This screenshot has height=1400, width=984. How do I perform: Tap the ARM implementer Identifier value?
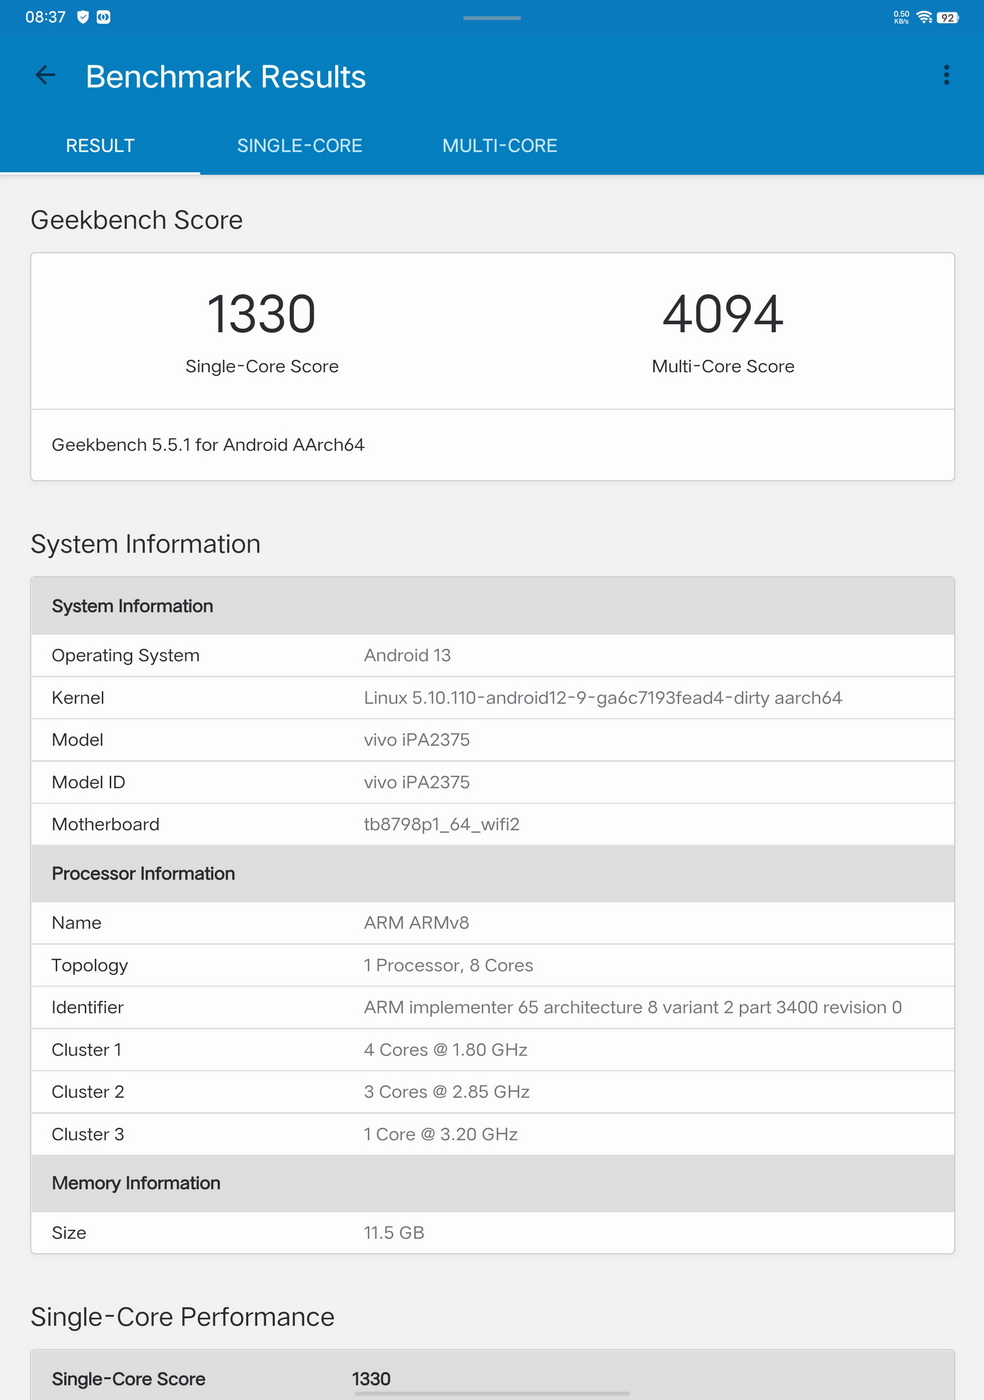tap(633, 1007)
